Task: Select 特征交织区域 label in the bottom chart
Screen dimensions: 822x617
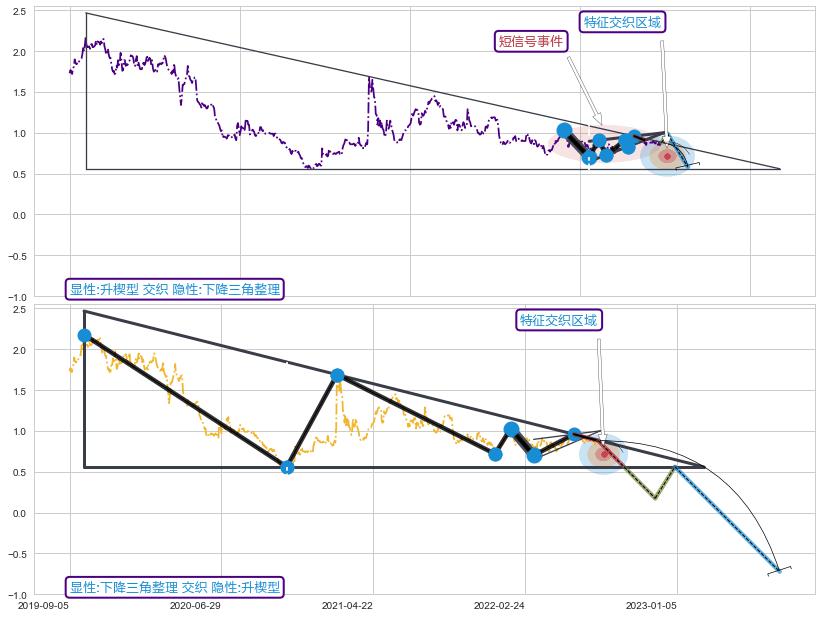Action: (x=558, y=320)
